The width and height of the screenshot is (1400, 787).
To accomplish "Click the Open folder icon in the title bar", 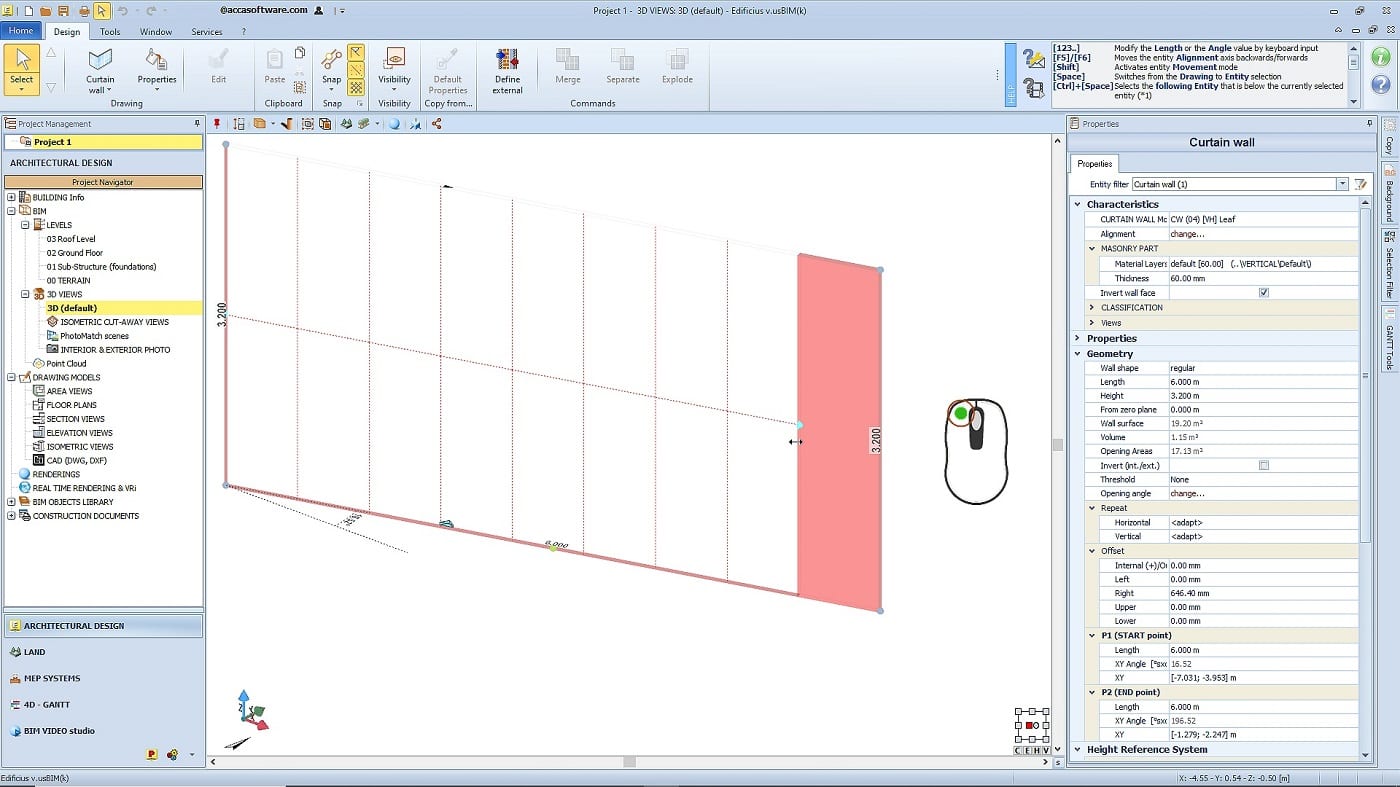I will click(x=46, y=10).
